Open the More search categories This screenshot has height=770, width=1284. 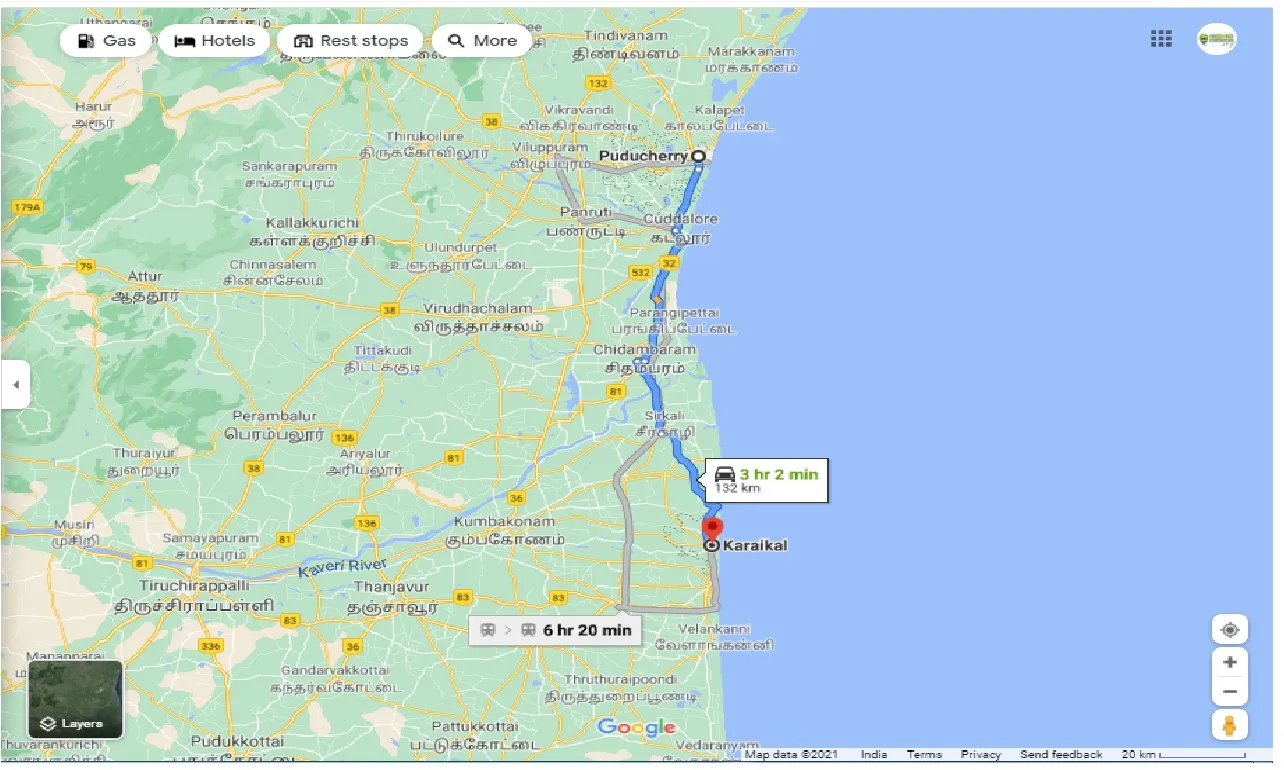click(481, 40)
